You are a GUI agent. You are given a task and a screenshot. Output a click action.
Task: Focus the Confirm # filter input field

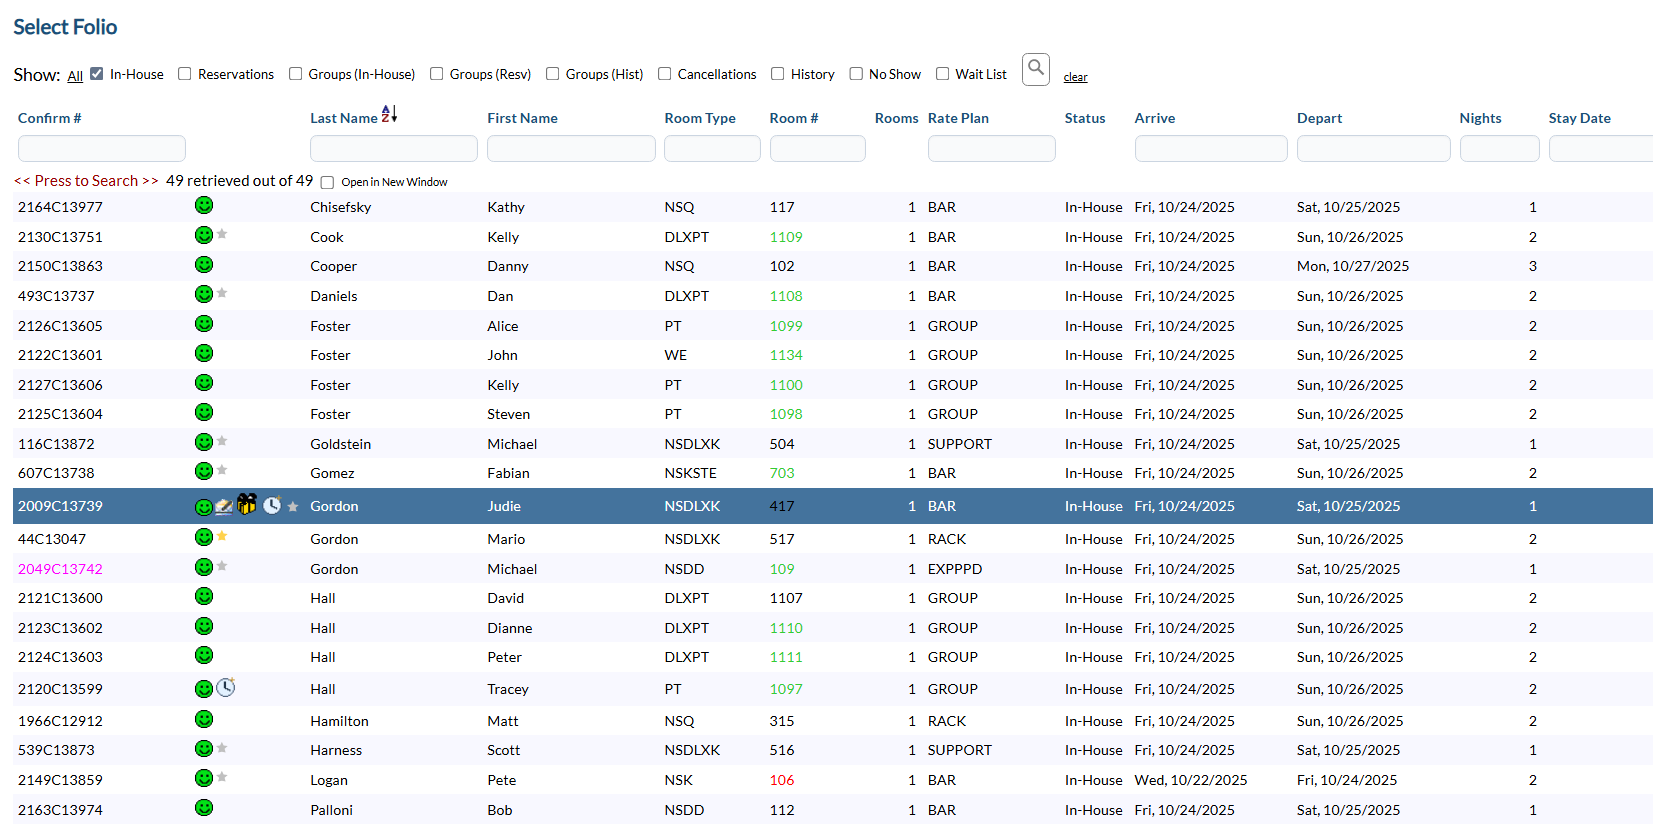click(102, 148)
